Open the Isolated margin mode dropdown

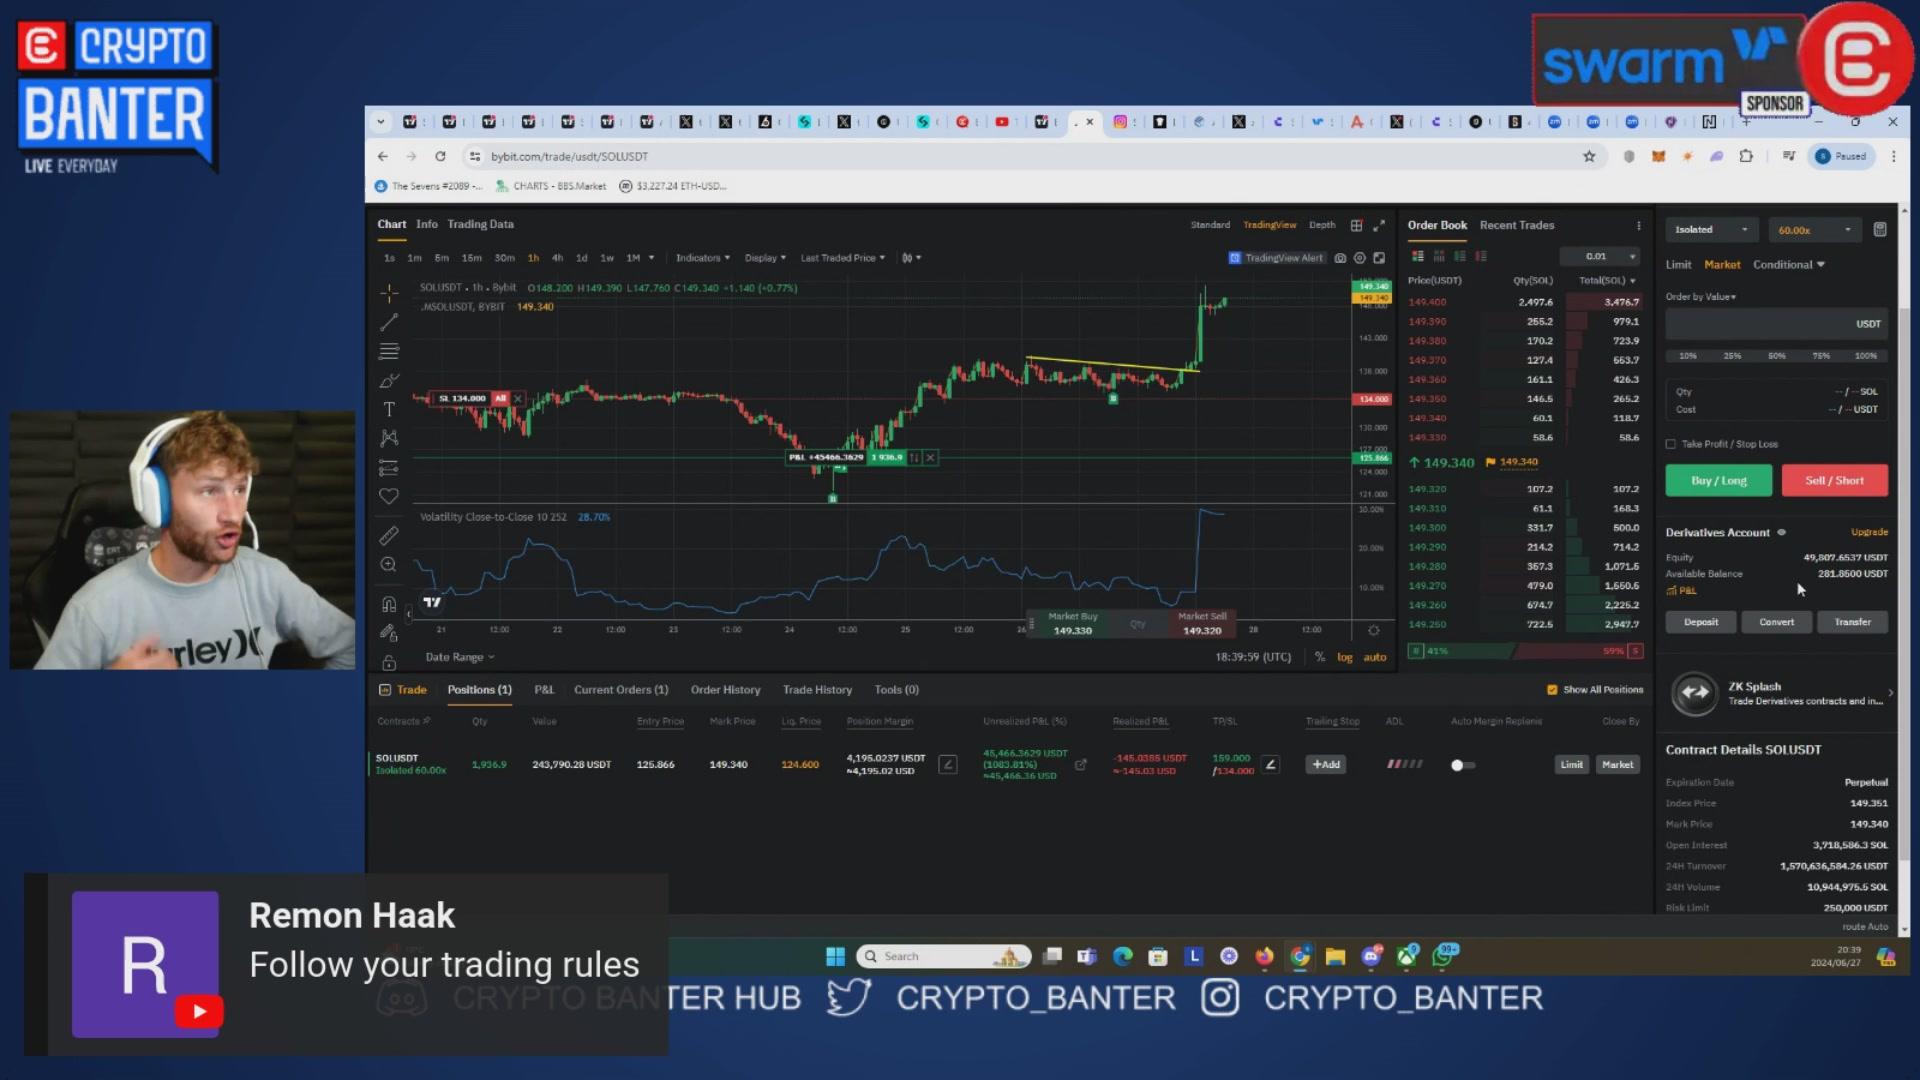[1711, 230]
